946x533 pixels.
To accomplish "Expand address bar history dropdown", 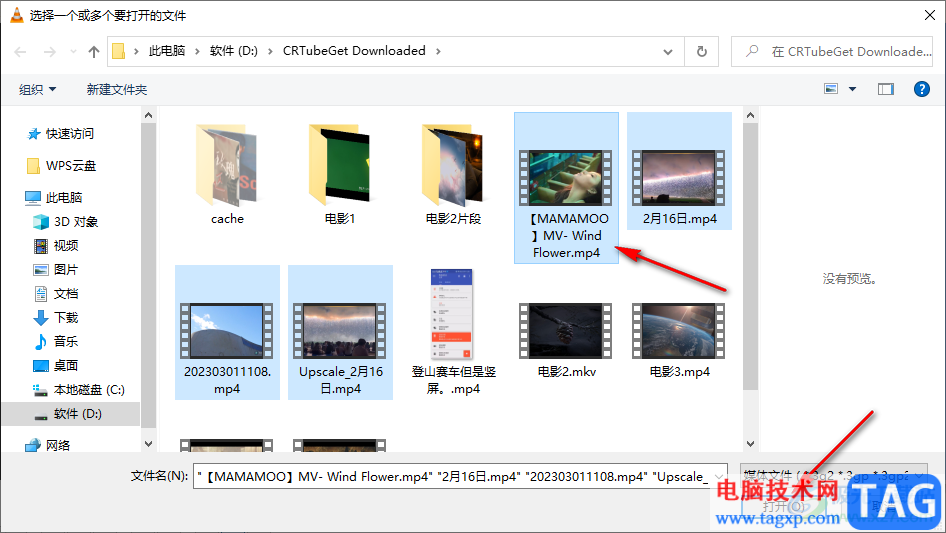I will coord(668,52).
